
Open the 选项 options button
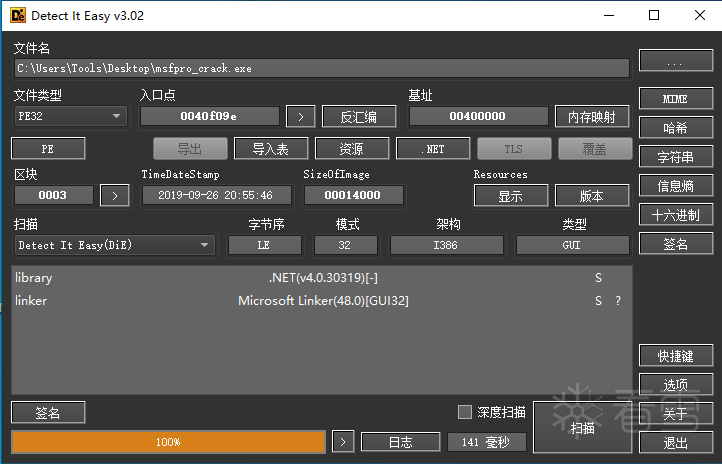[x=675, y=384]
